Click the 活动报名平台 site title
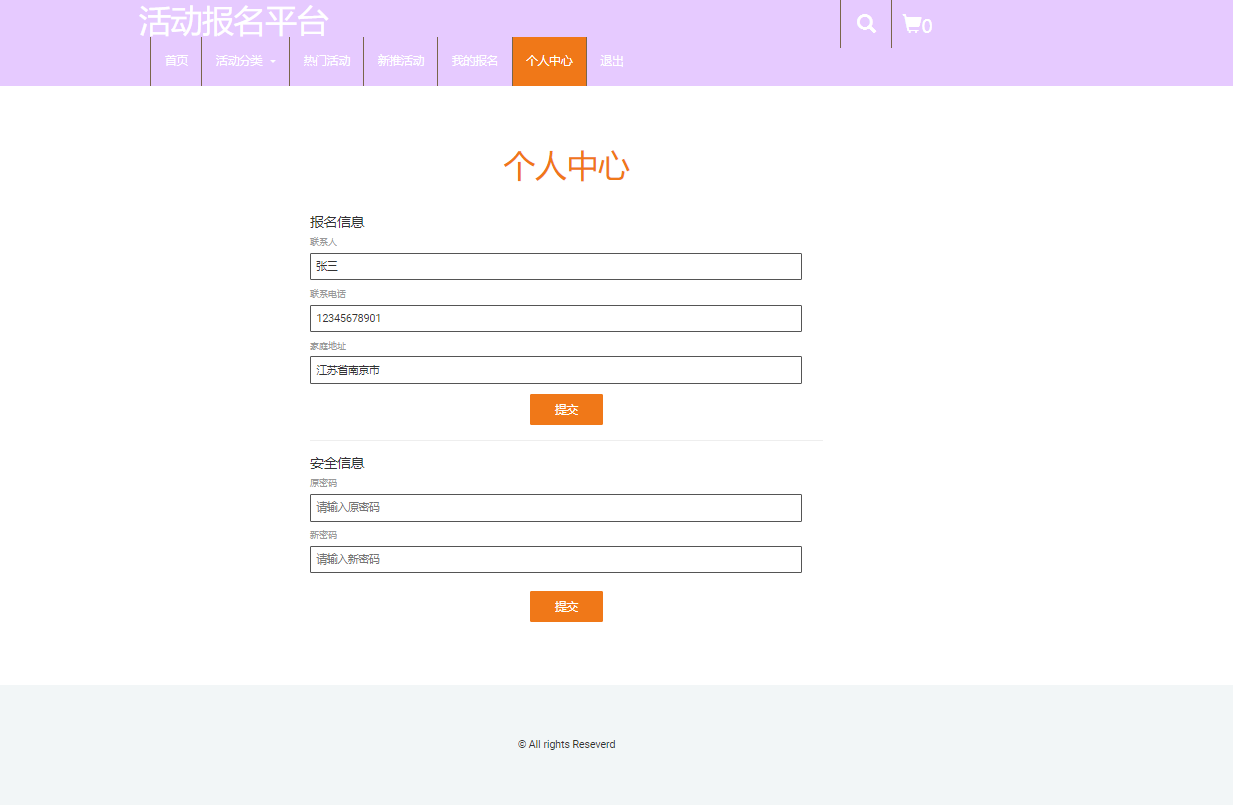Viewport: 1233px width, 812px height. 234,21
